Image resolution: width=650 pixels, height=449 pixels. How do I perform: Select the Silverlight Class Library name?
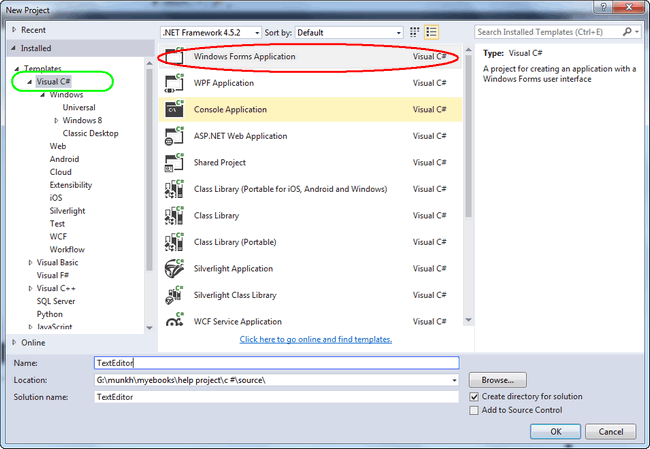coord(235,295)
